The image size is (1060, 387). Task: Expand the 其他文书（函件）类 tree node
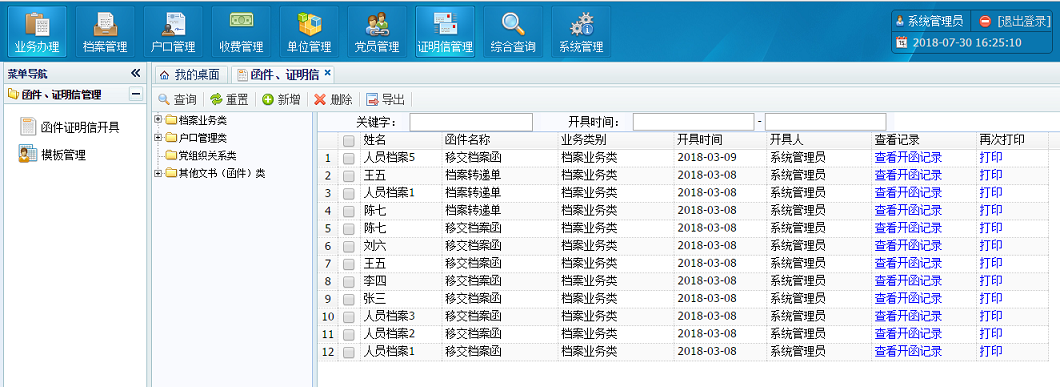tap(158, 173)
